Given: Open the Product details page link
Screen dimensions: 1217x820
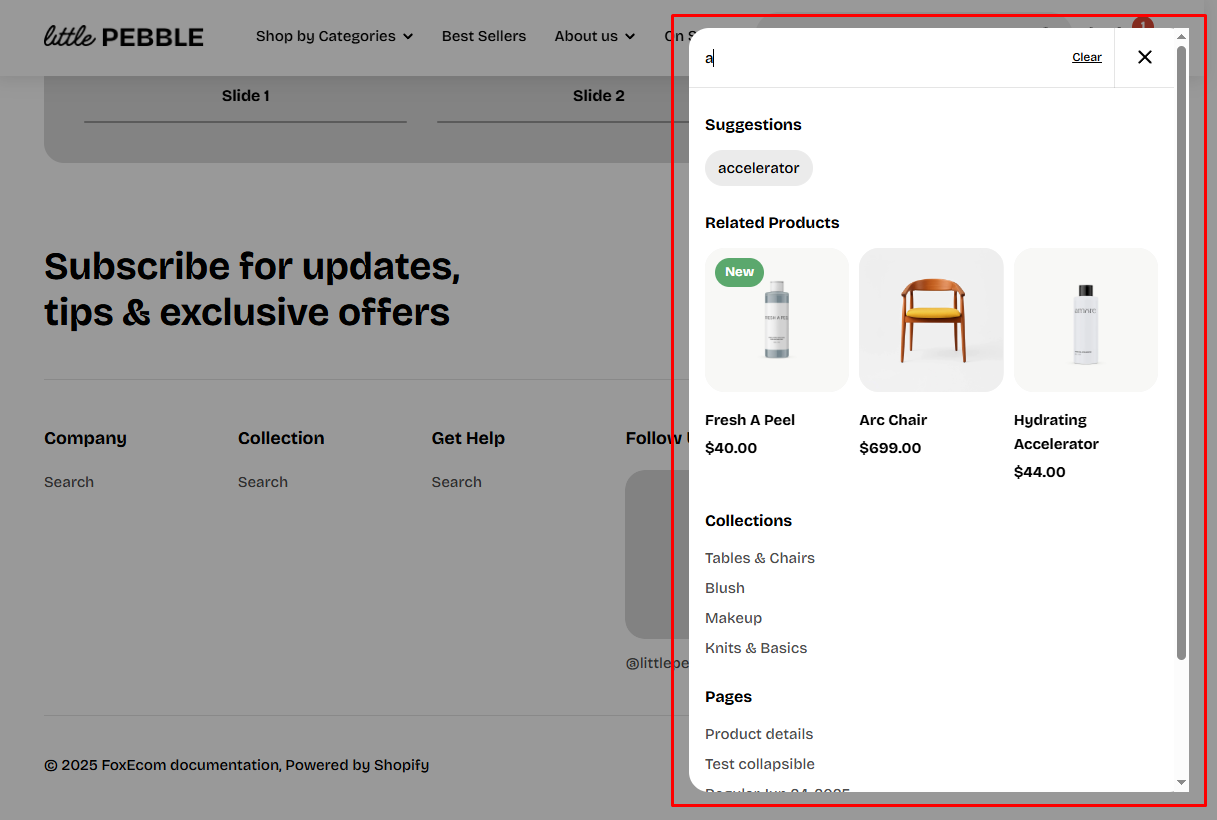Looking at the screenshot, I should click(758, 734).
